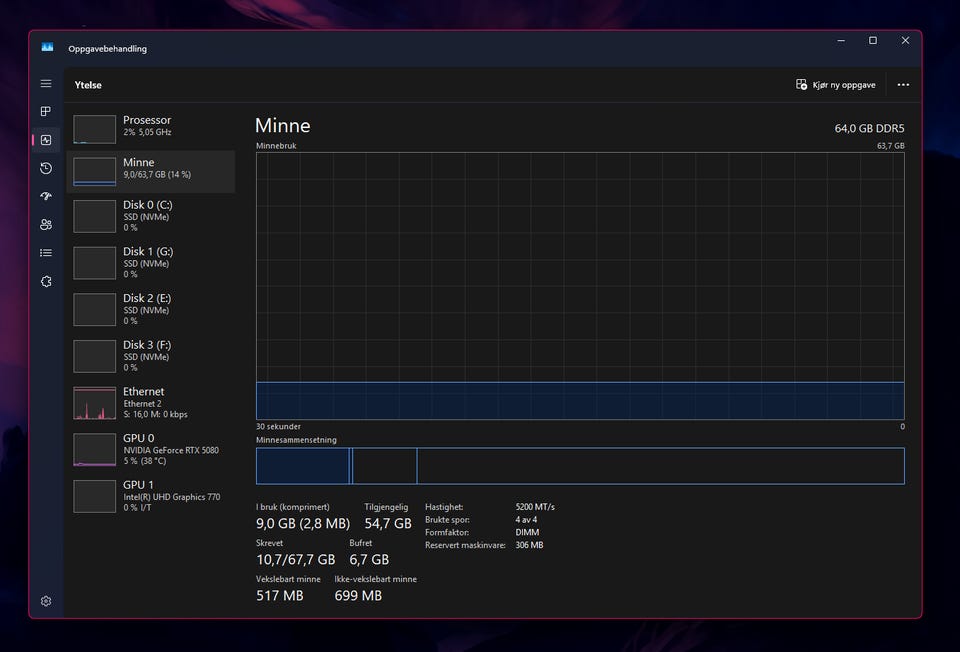Select the Minne performance item
This screenshot has width=960, height=652.
pos(151,171)
